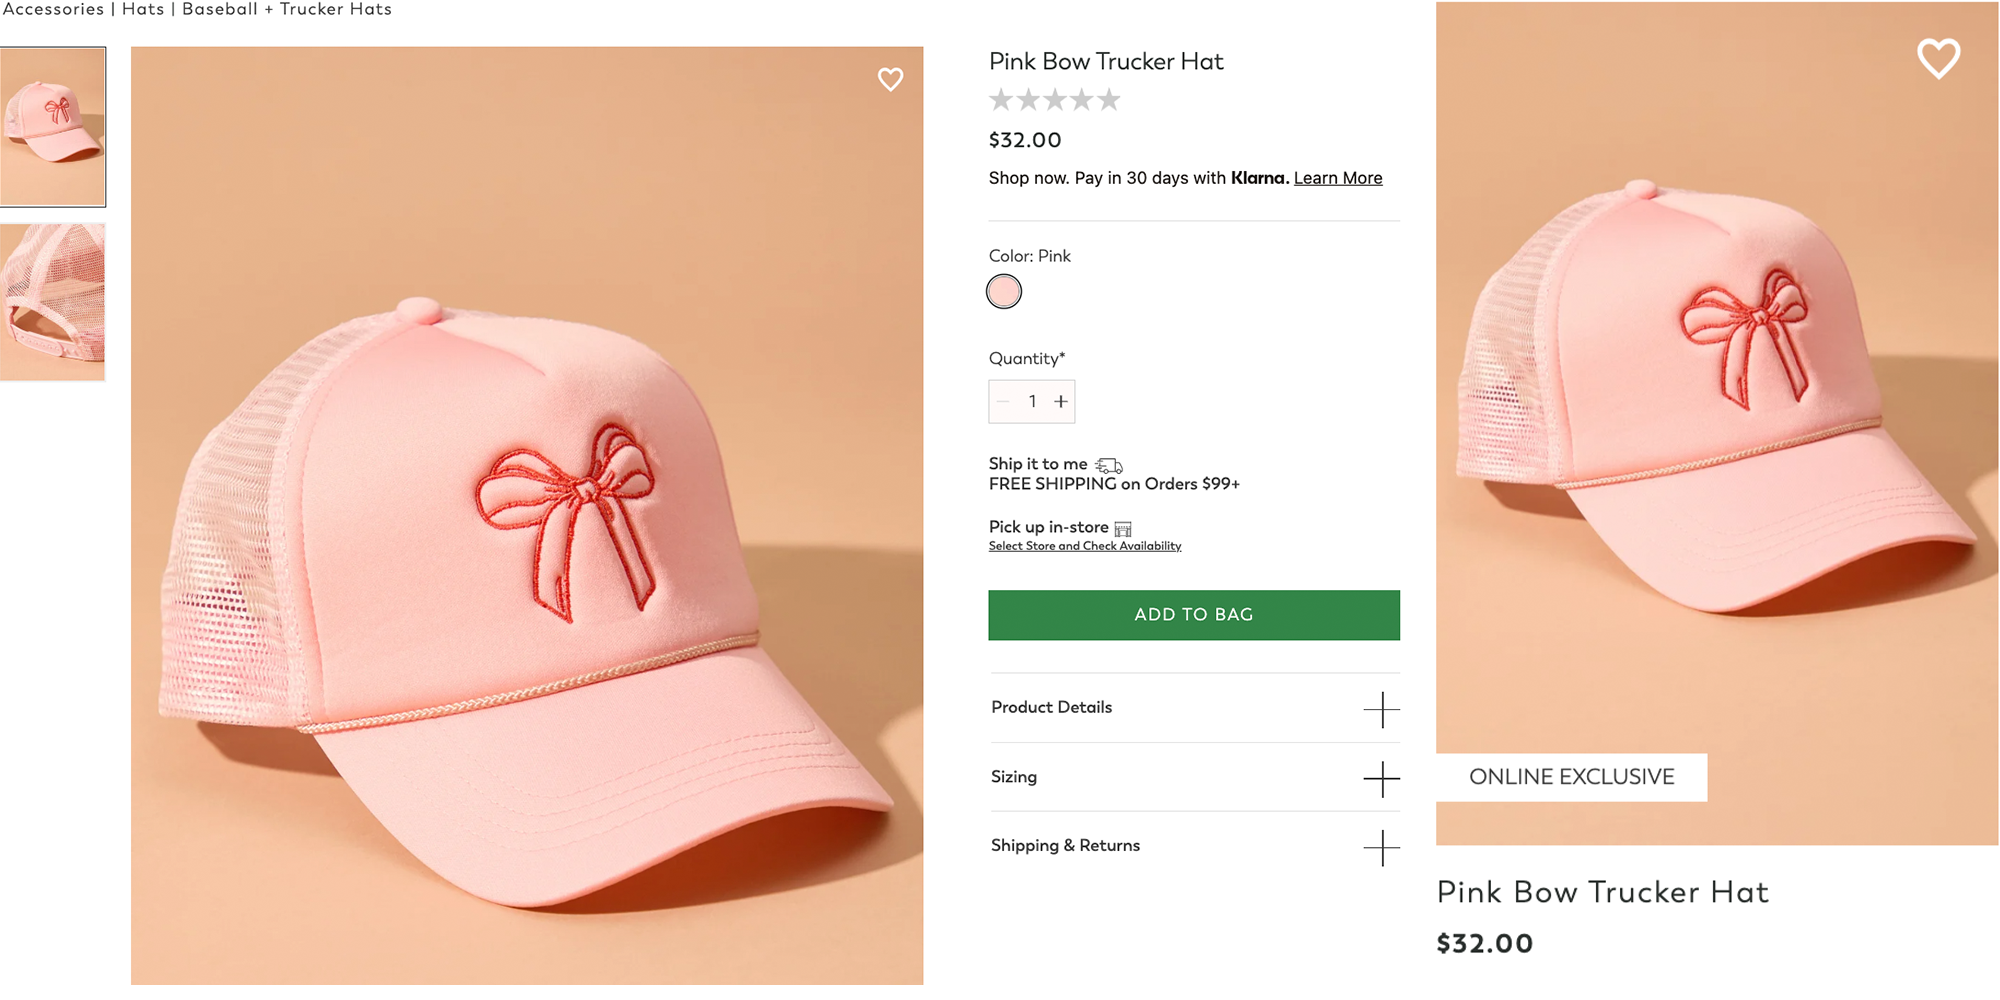This screenshot has height=1000, width=2000.
Task: Open the Accessories breadcrumb
Action: 53,10
